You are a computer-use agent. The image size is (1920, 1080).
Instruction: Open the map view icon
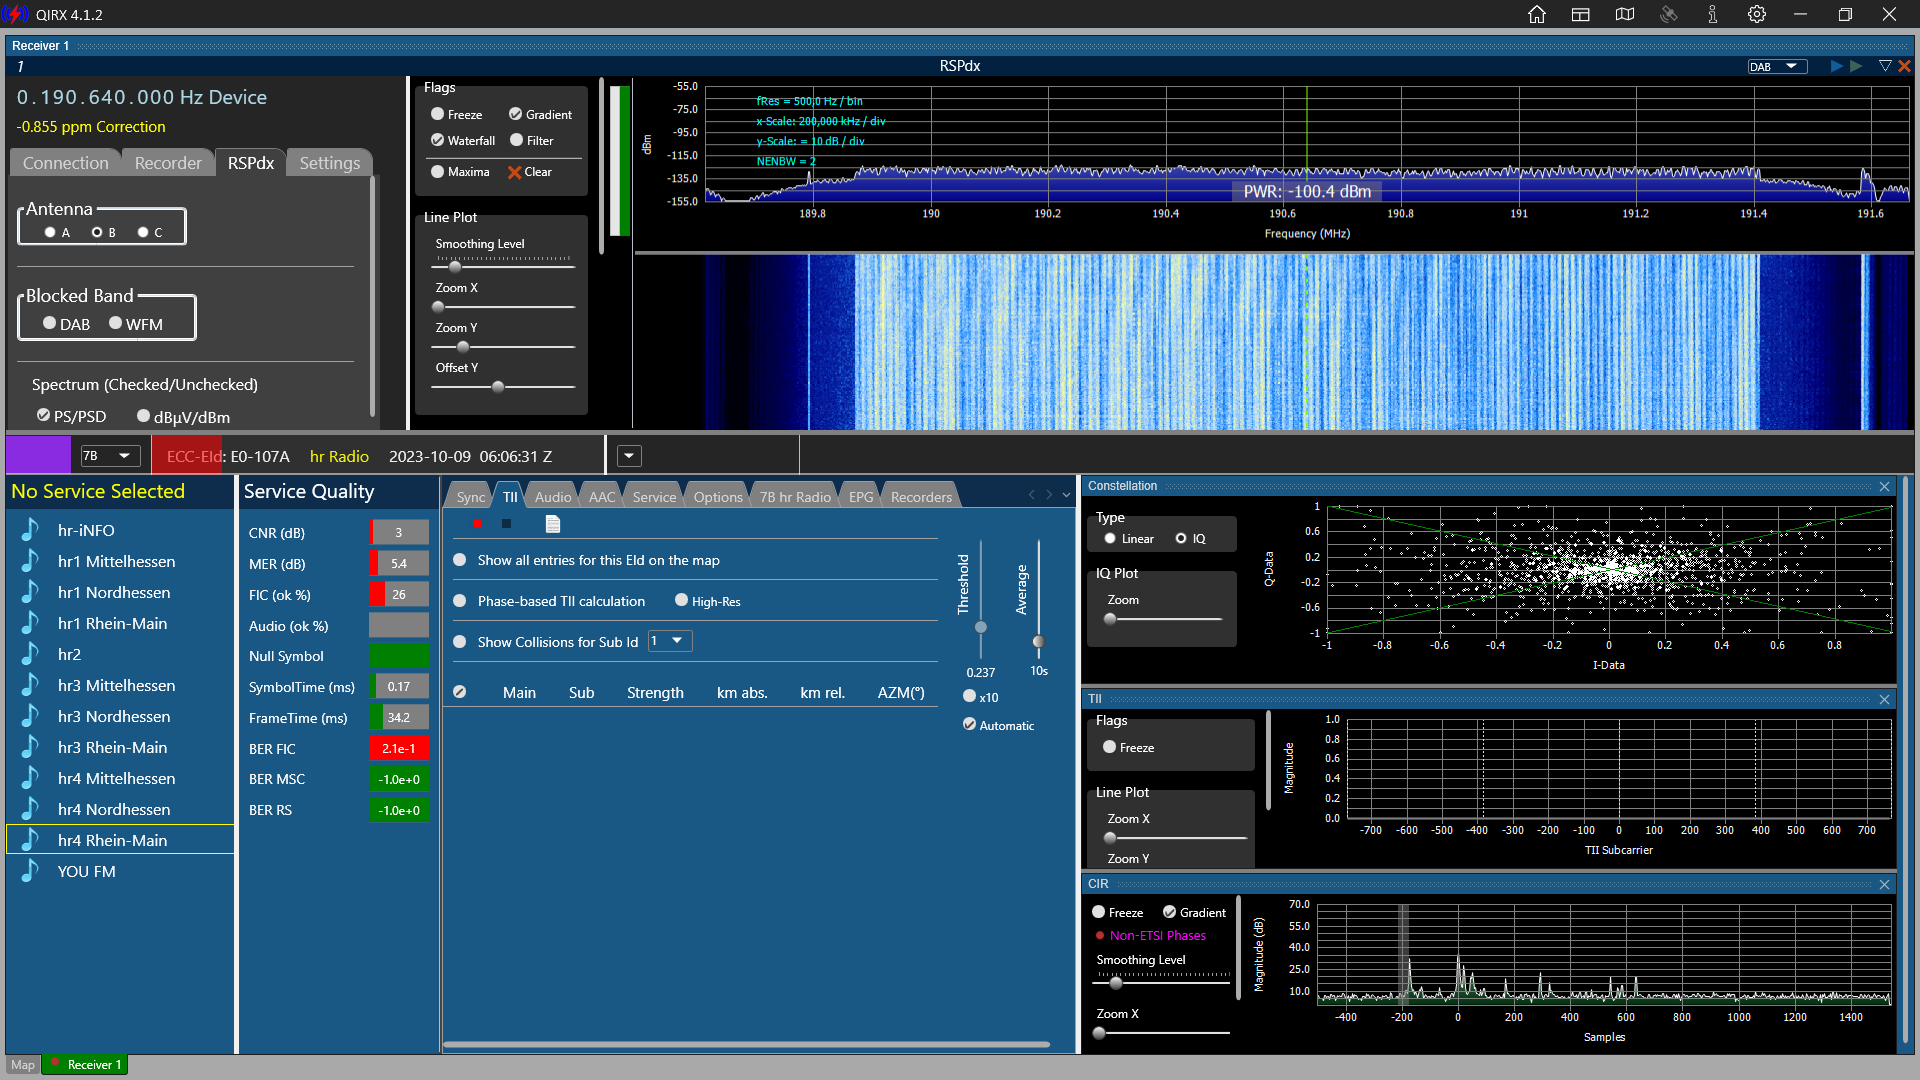[x=1625, y=14]
